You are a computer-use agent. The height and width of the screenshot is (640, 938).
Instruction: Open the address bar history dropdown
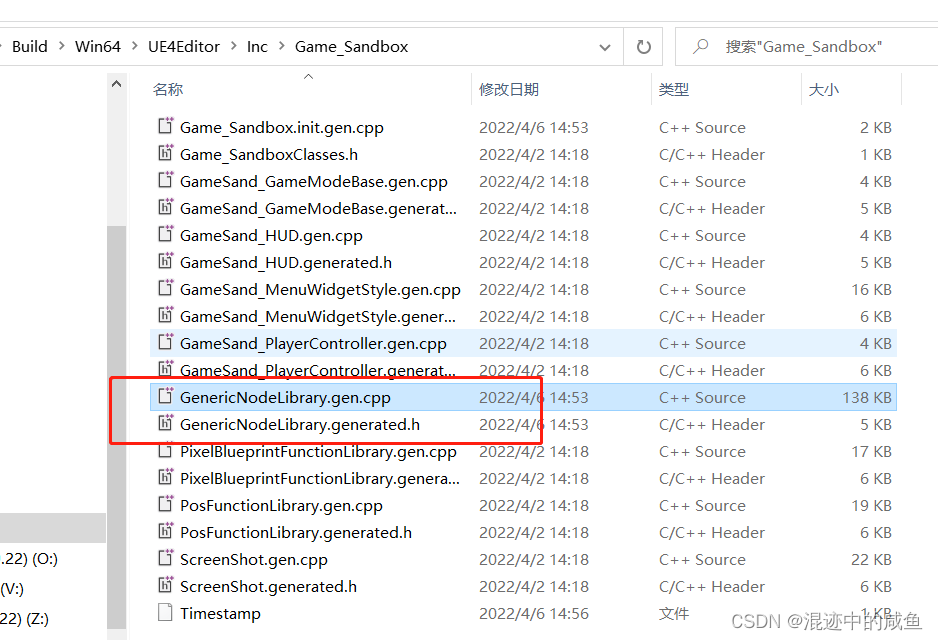point(605,47)
